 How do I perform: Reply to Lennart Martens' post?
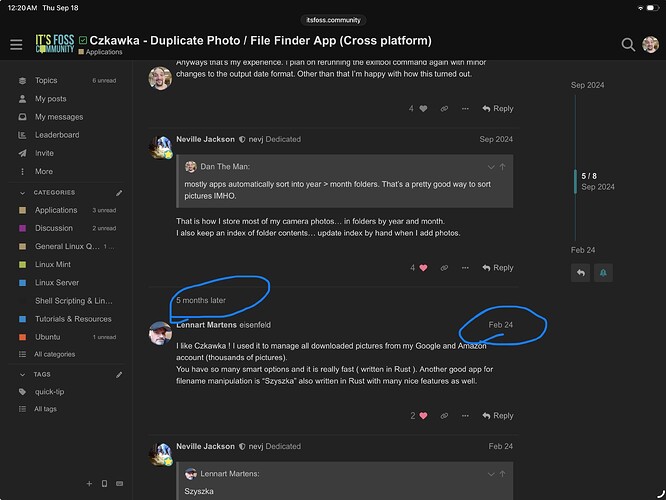point(497,416)
